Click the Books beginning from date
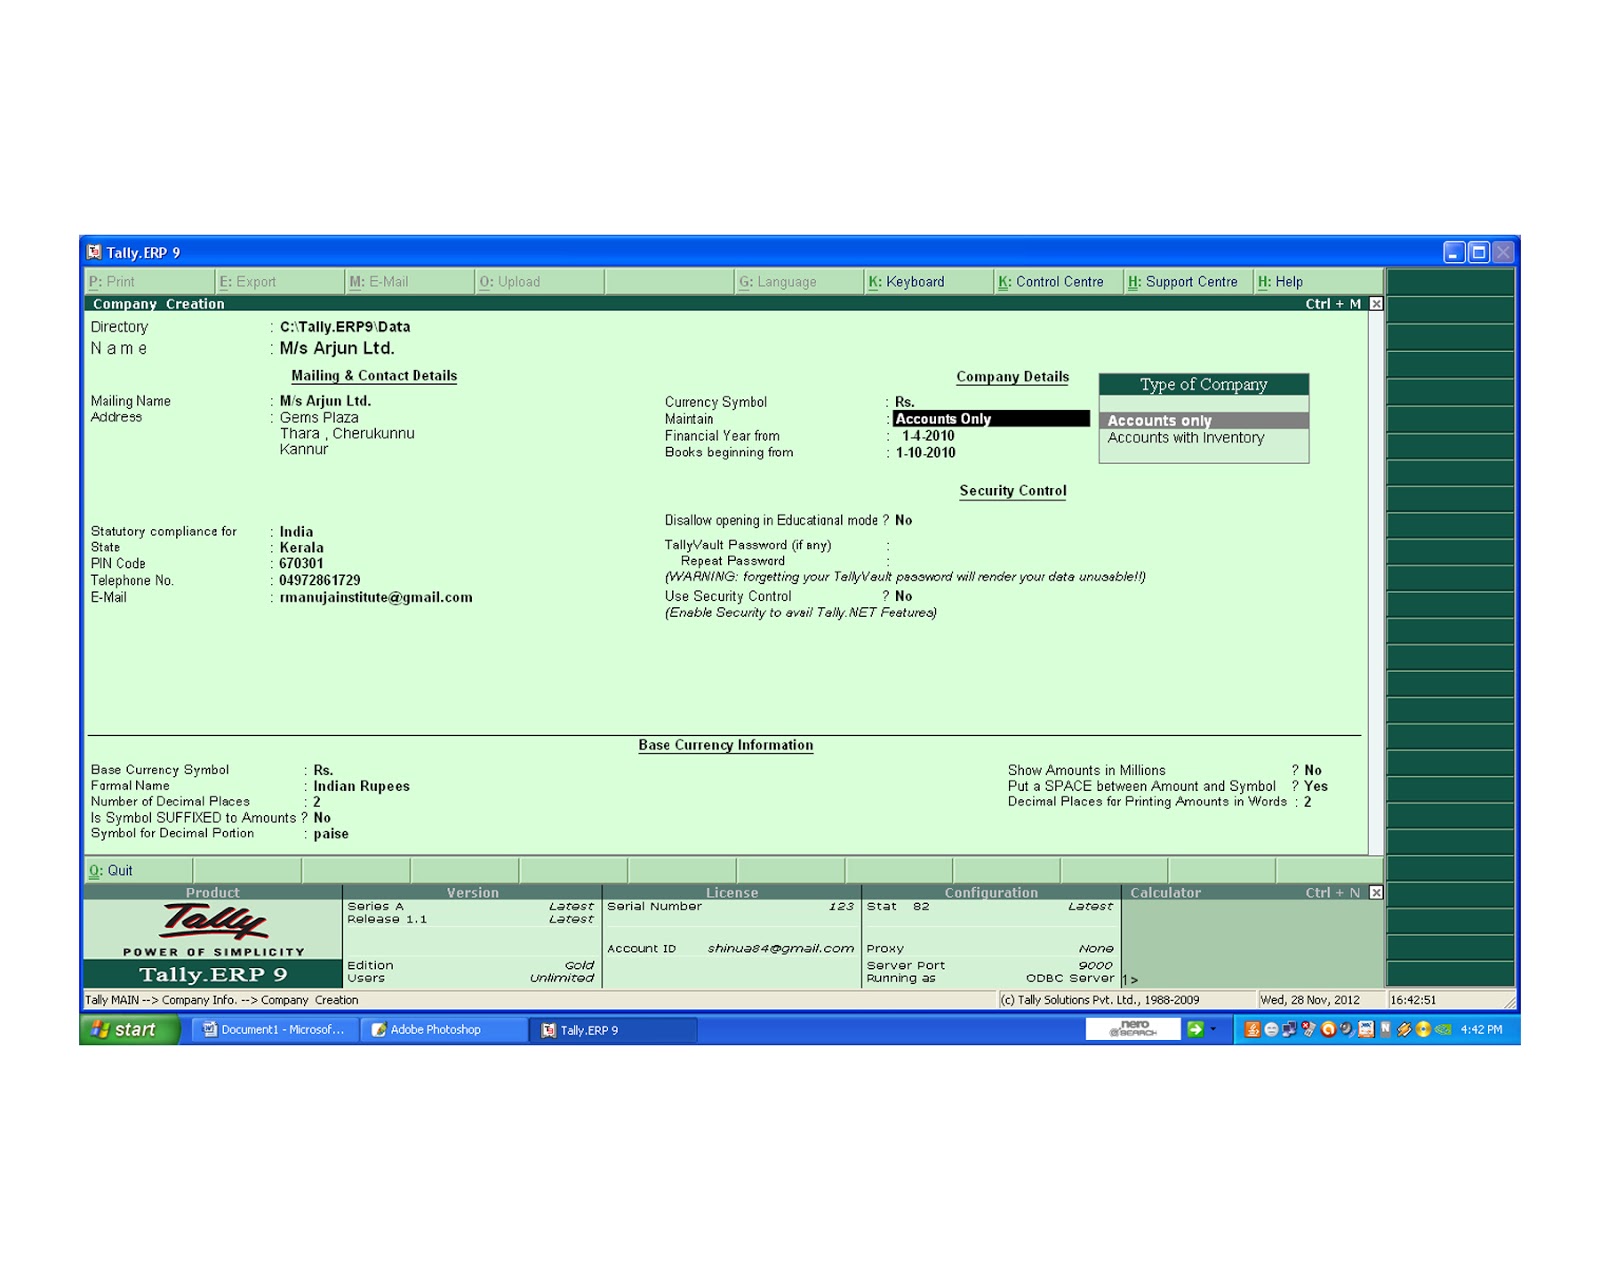Screen dimensions: 1600x1280 925,453
